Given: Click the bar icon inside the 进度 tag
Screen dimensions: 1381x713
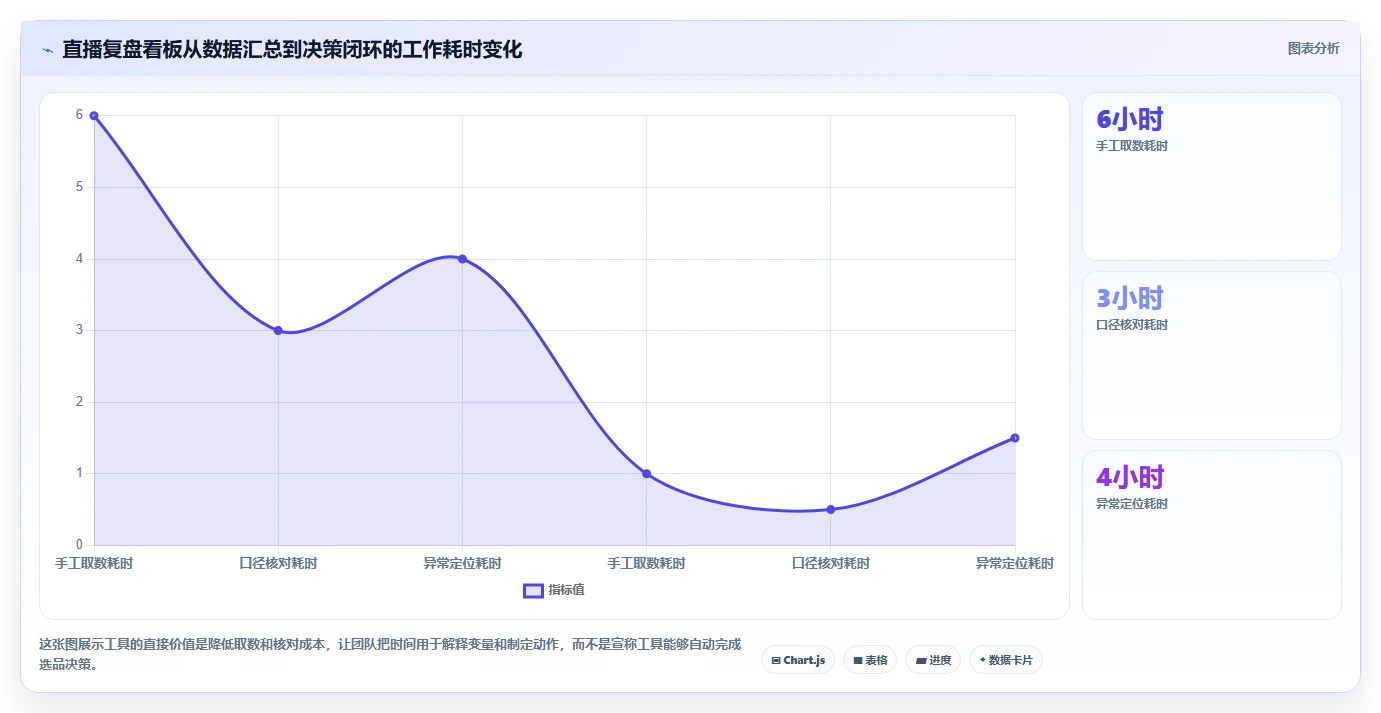Looking at the screenshot, I should [x=921, y=660].
